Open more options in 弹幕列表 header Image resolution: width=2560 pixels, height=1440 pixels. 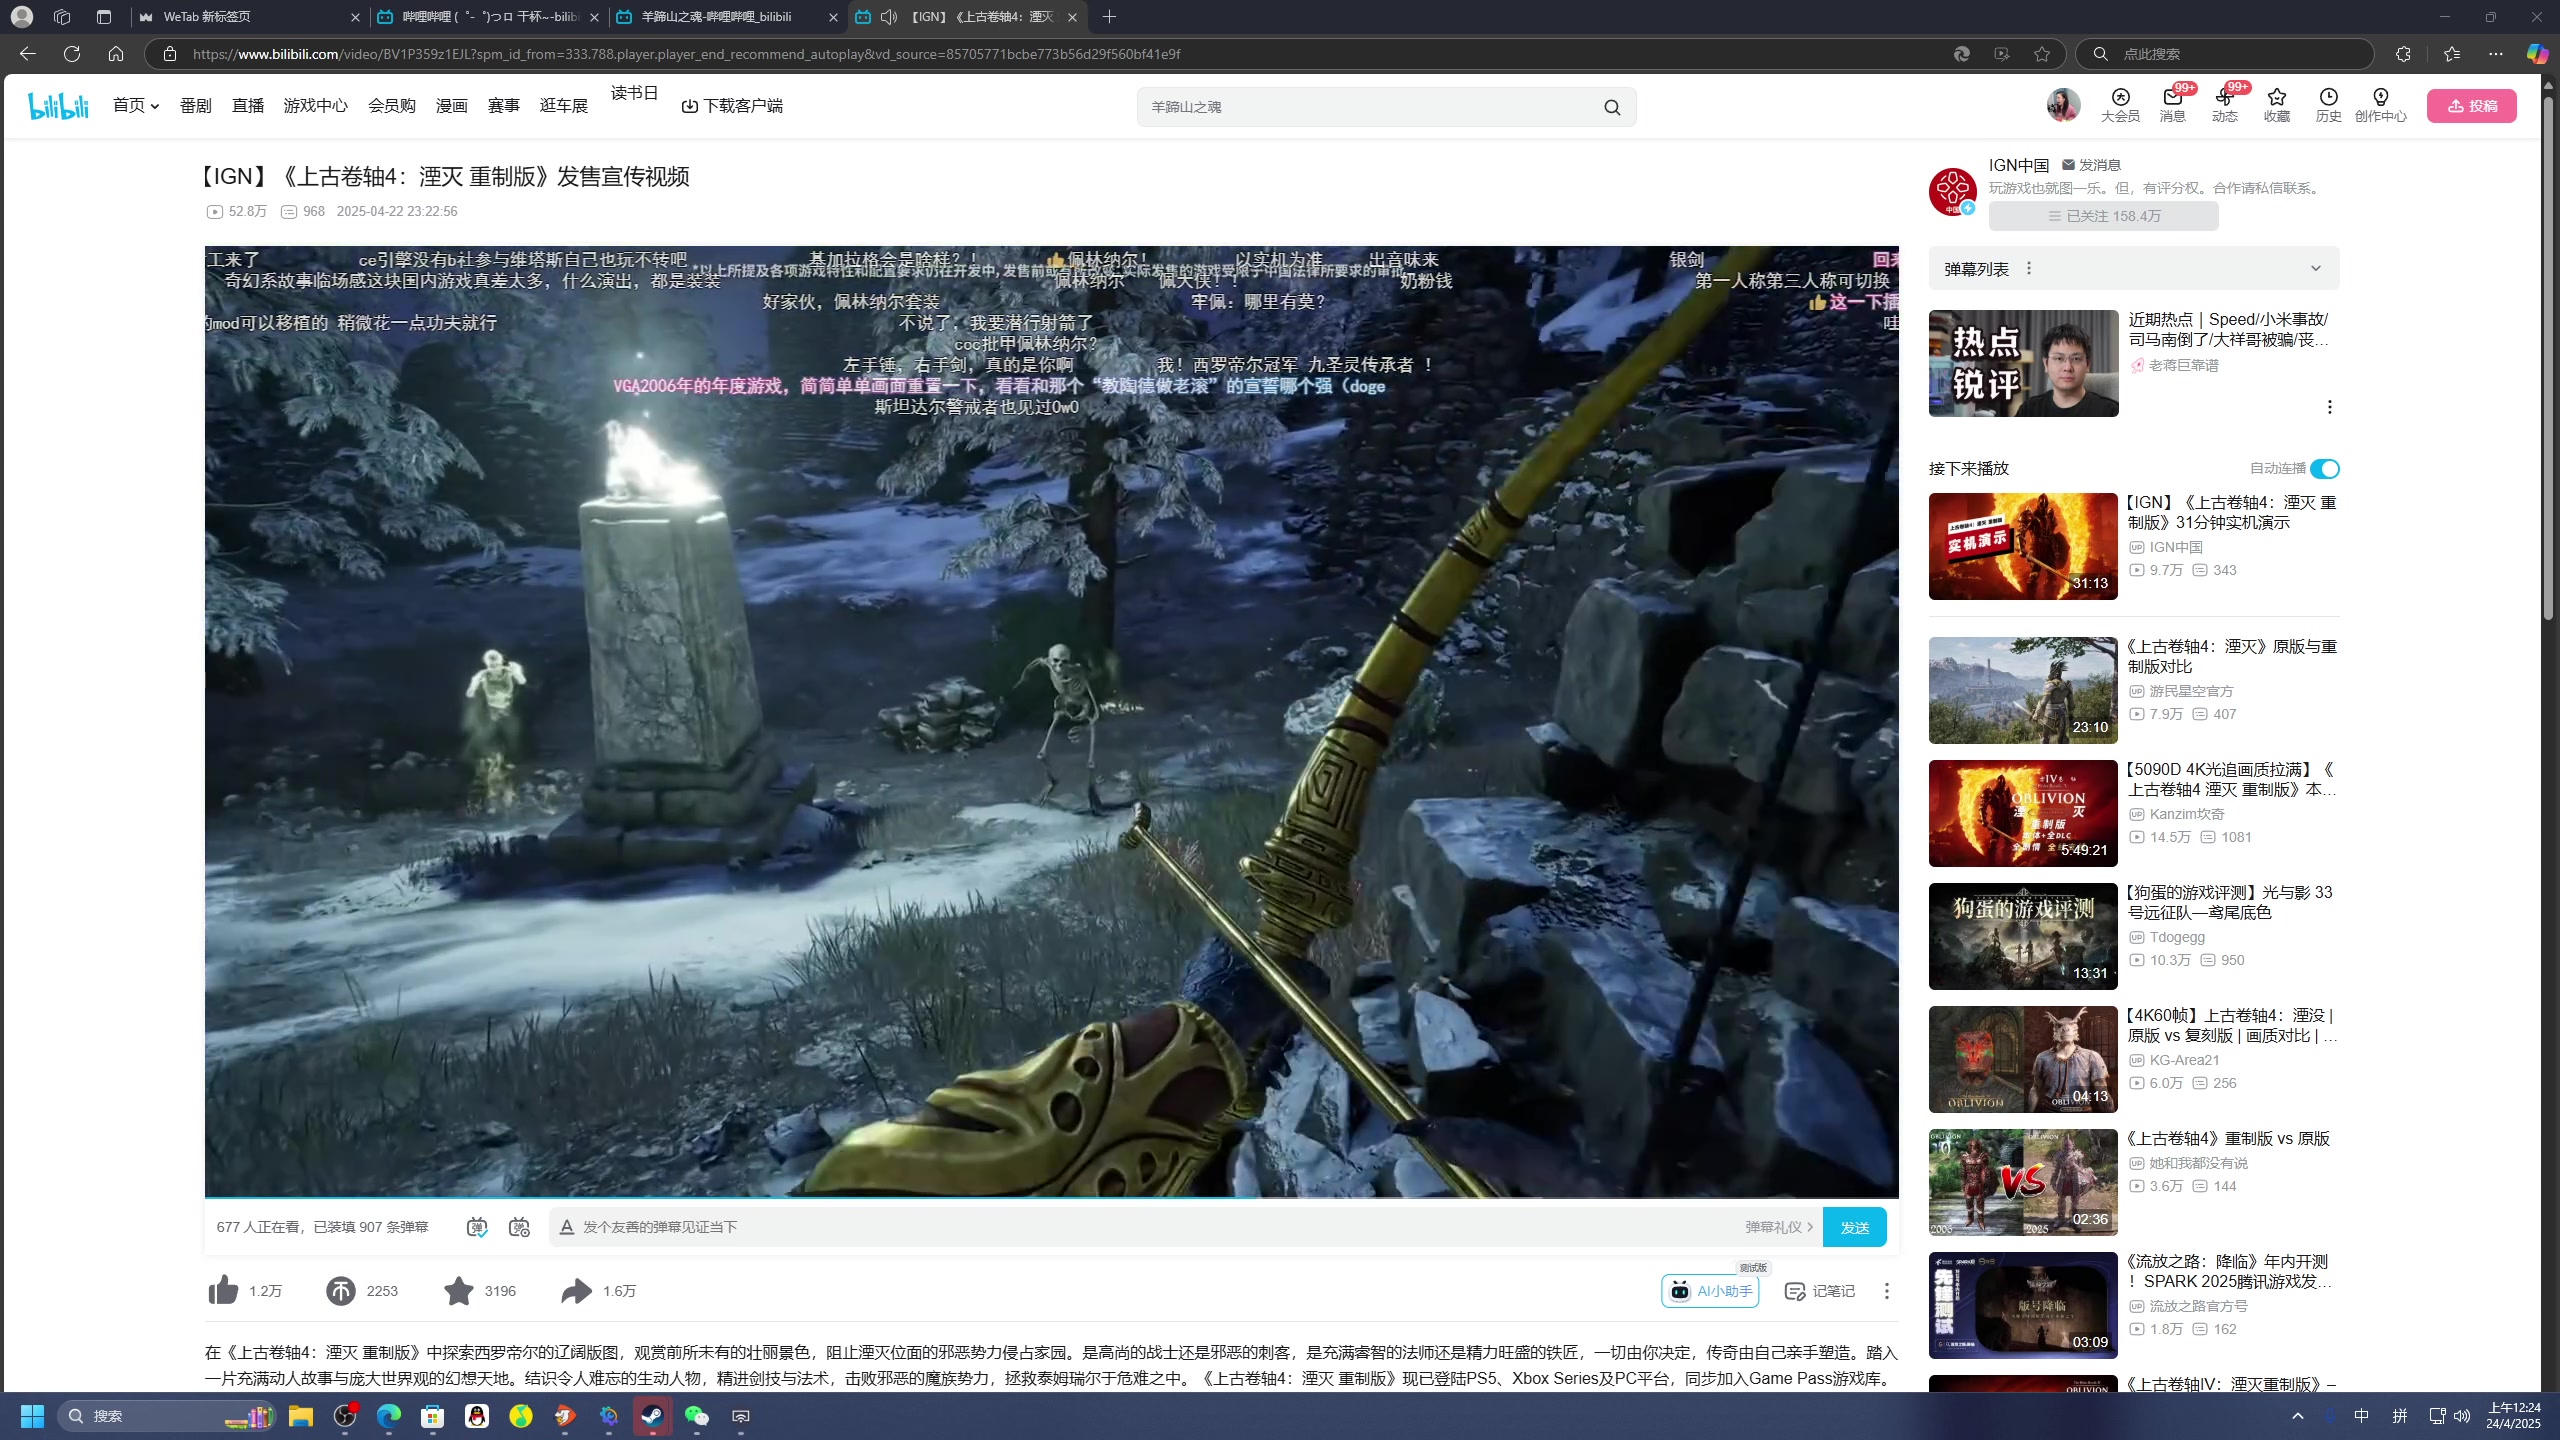2029,268
